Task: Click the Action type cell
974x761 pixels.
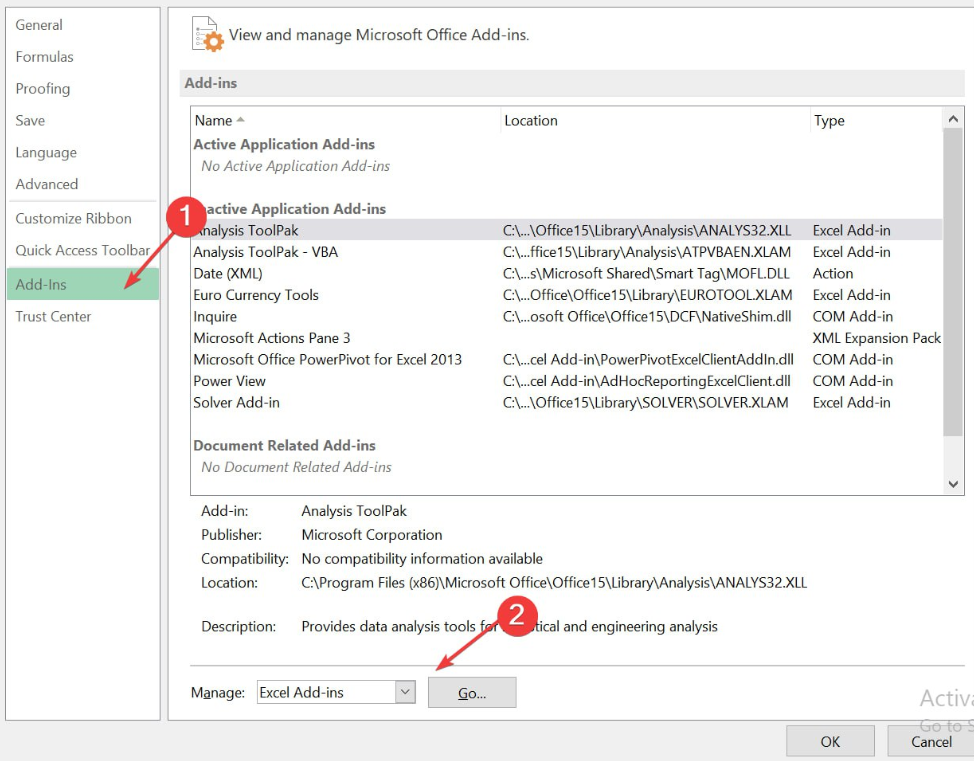Action: (832, 274)
